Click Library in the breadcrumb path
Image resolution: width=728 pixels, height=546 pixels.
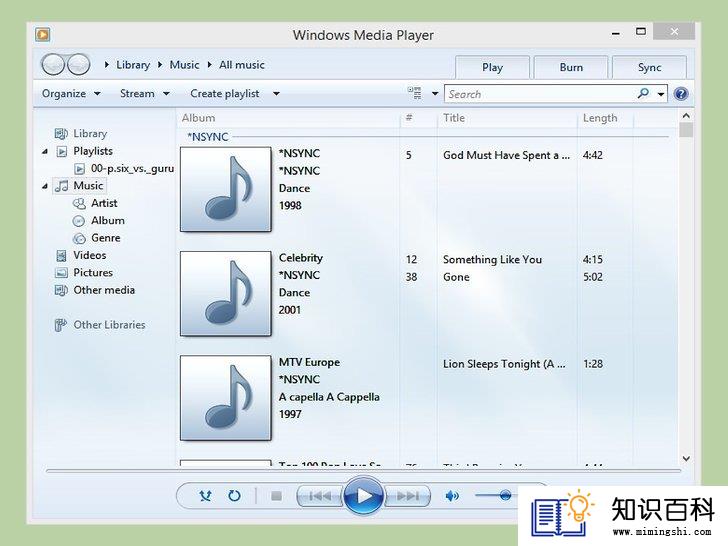click(133, 65)
